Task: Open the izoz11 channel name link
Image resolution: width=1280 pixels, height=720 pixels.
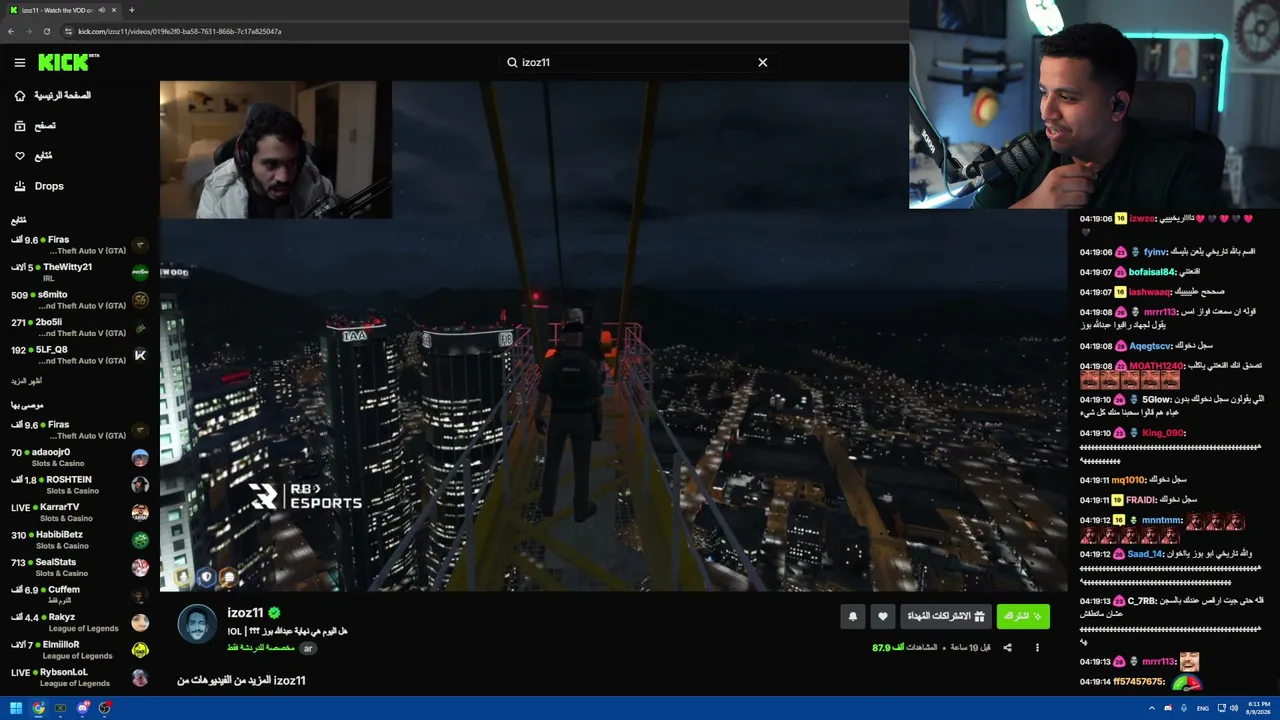Action: pos(245,613)
